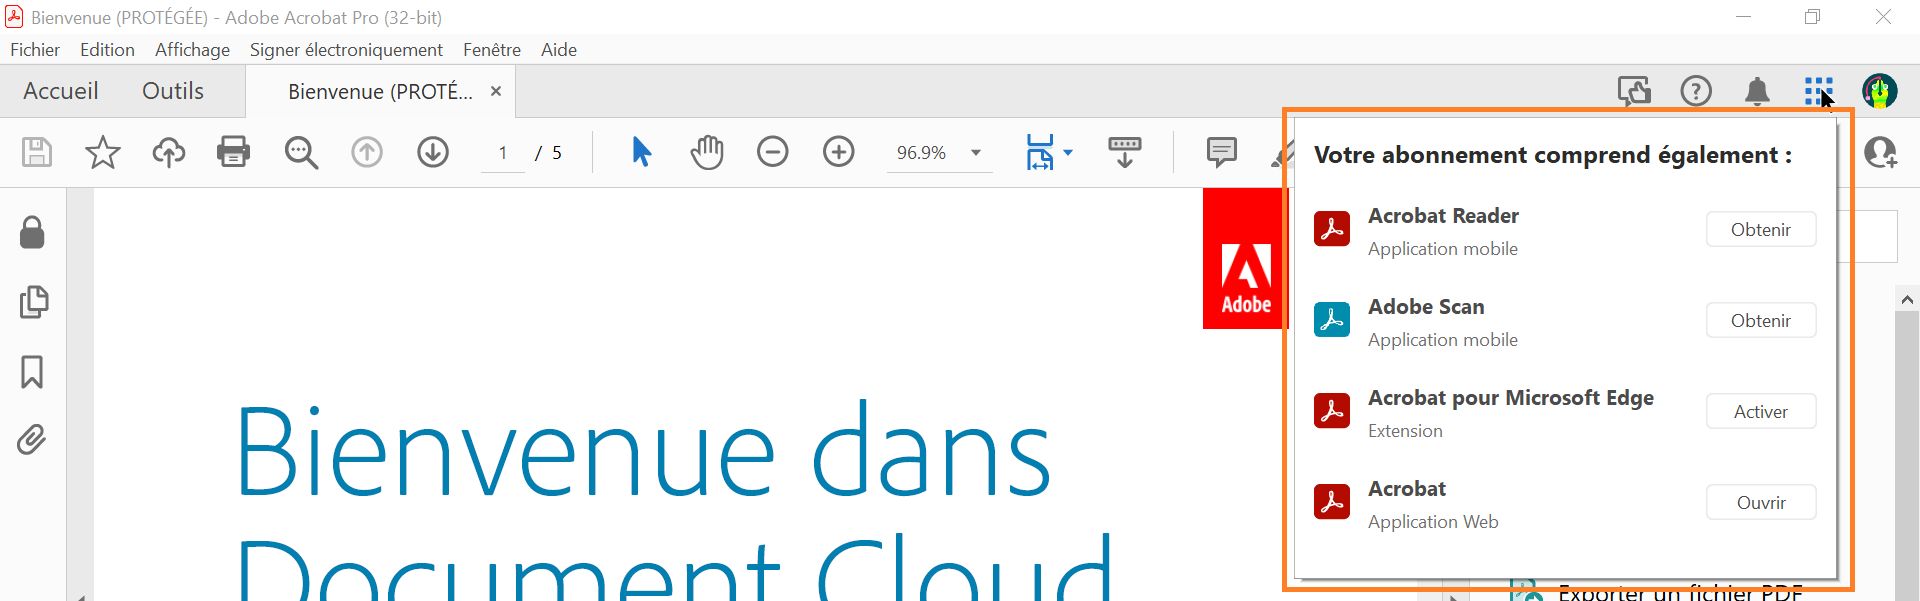Open attachments paperclip panel icon
This screenshot has width=1920, height=601.
coord(32,440)
